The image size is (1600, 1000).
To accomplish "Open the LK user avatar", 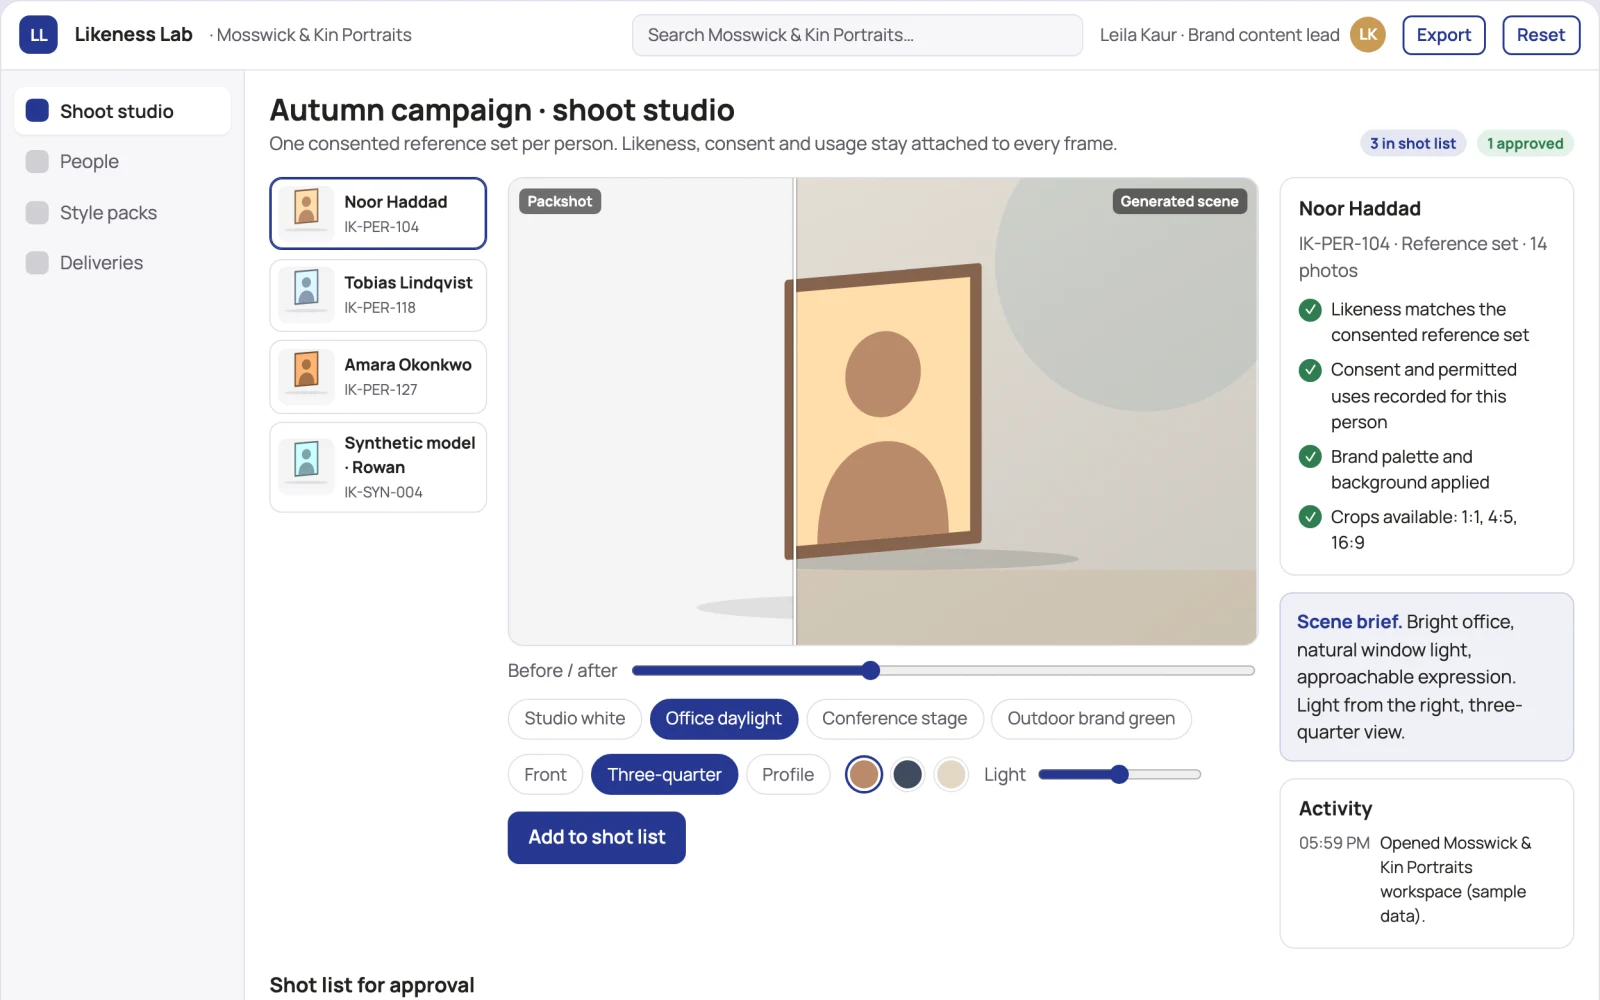I will 1367,35.
